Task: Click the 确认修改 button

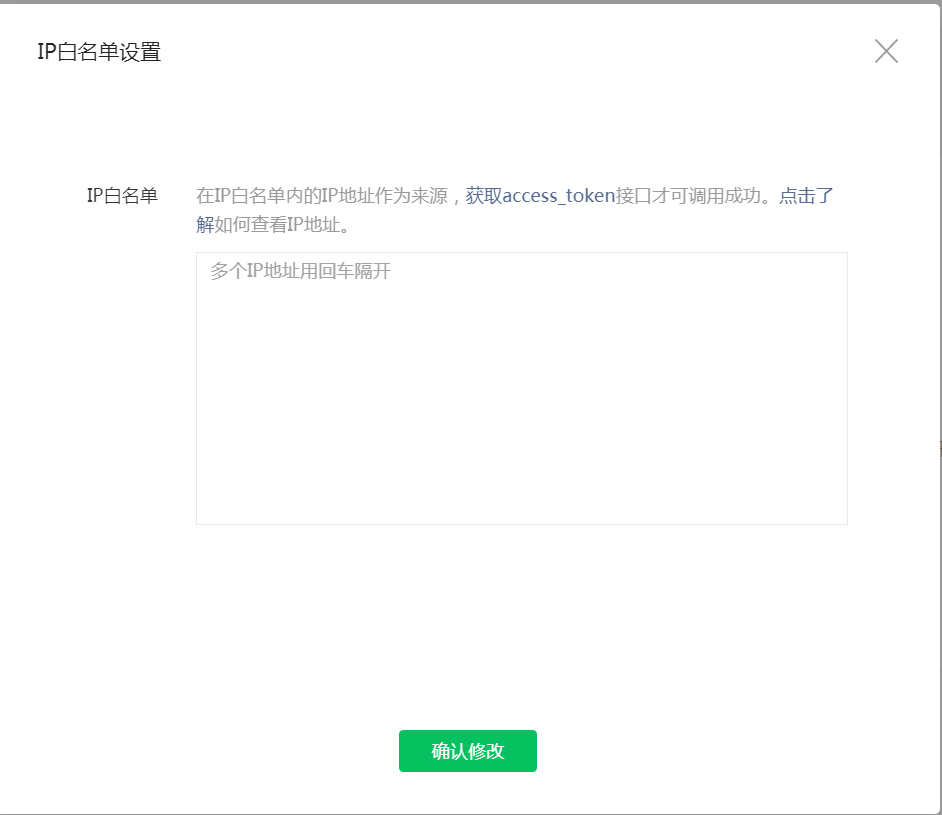Action: point(467,751)
